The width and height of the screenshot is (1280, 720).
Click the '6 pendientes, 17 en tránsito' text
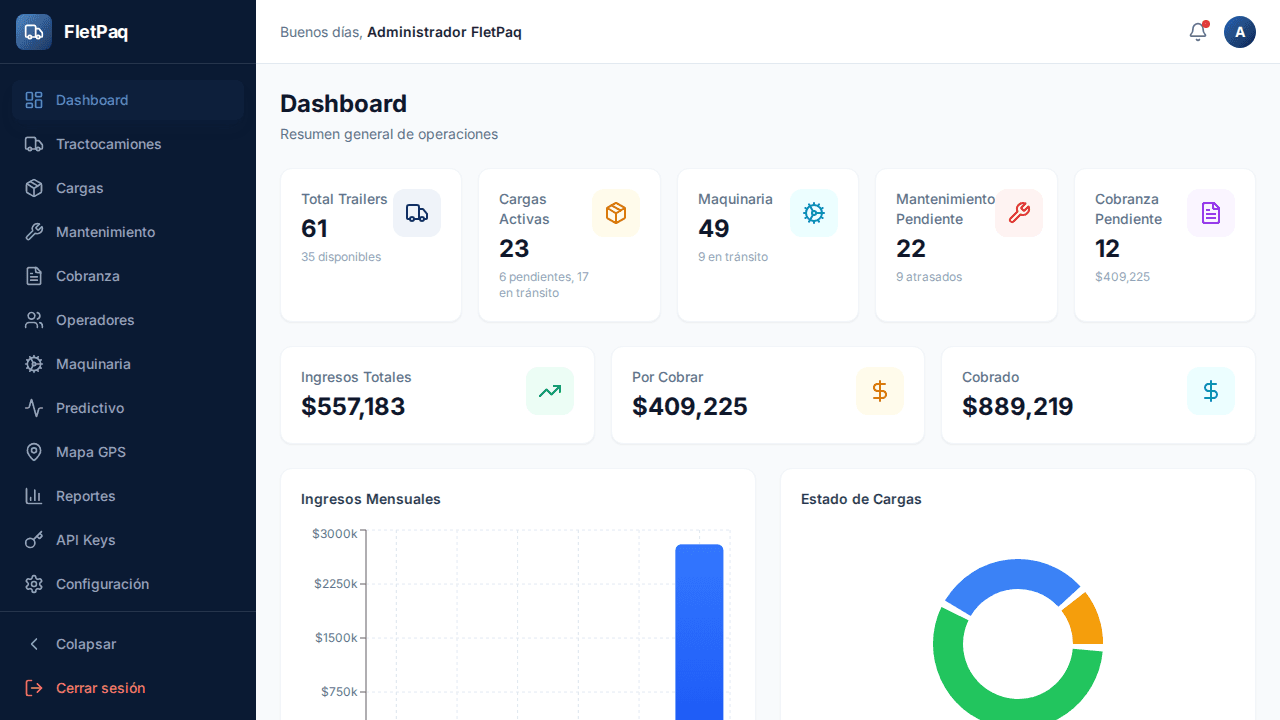(544, 285)
